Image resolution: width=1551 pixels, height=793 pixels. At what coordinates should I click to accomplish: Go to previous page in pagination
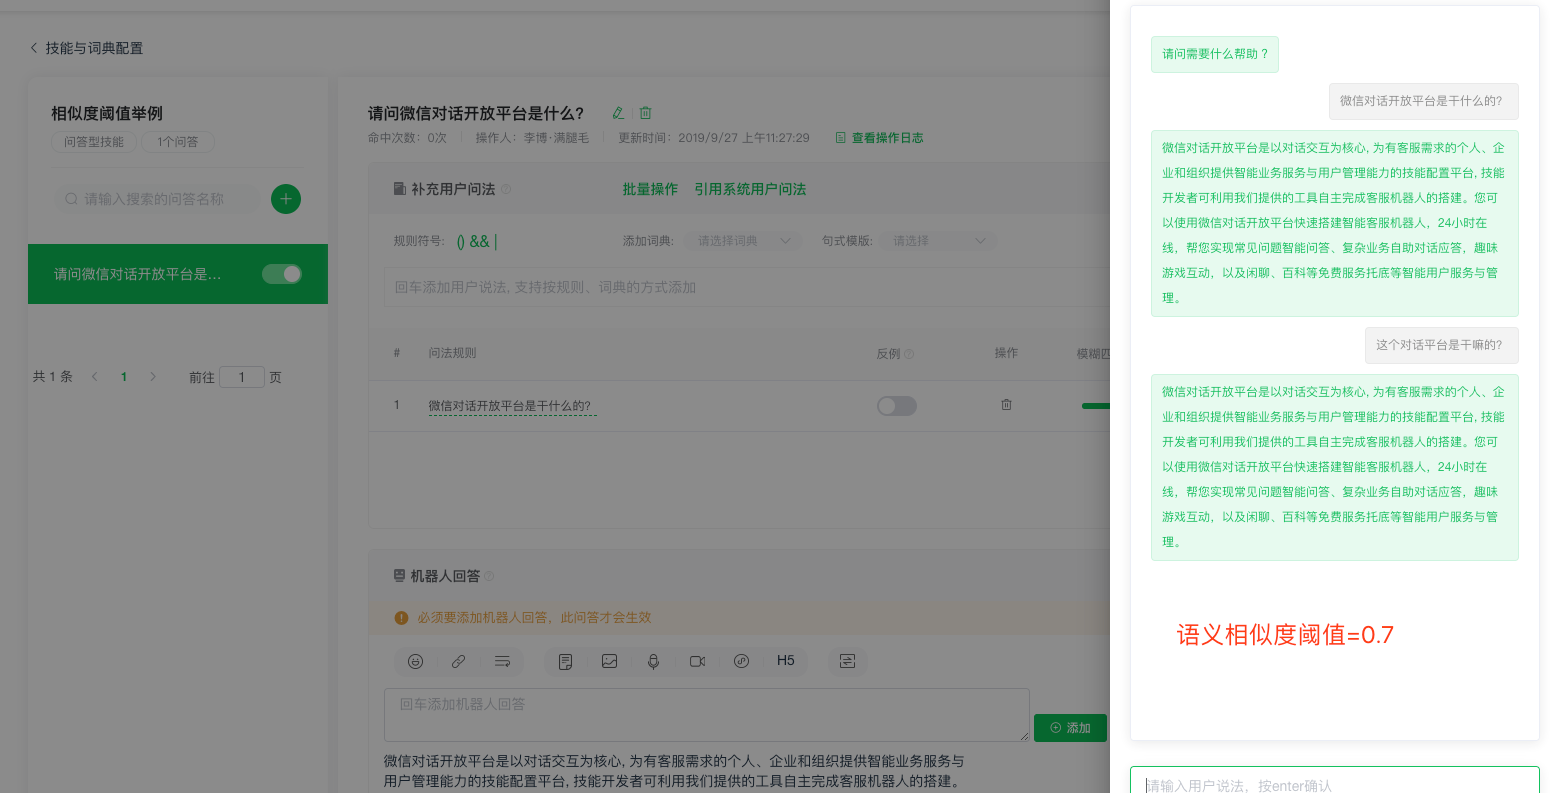click(95, 377)
